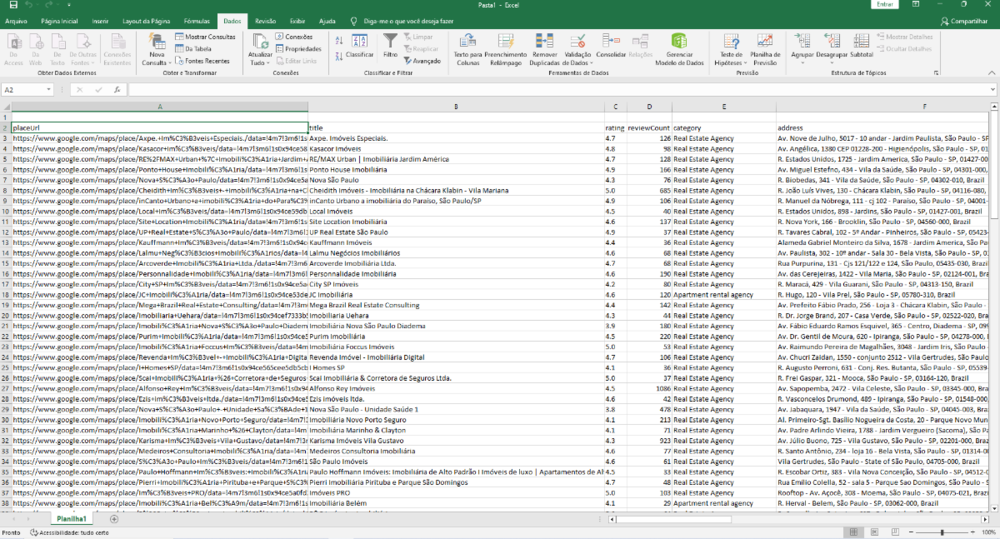The width and height of the screenshot is (1000, 539).
Task: Click Acessibilidade: tudo certo status
Action: (x=70, y=533)
